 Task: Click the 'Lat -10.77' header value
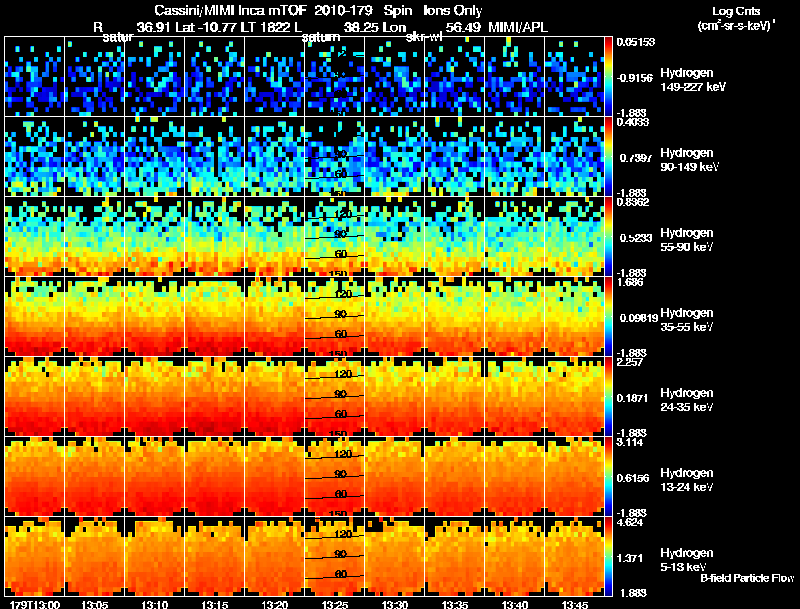point(206,27)
